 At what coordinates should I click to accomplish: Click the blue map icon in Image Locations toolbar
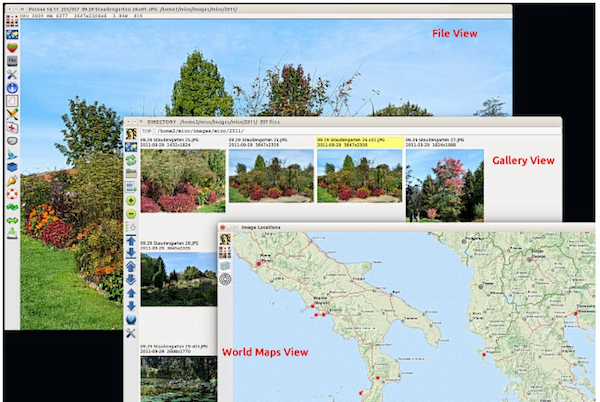pos(225,266)
